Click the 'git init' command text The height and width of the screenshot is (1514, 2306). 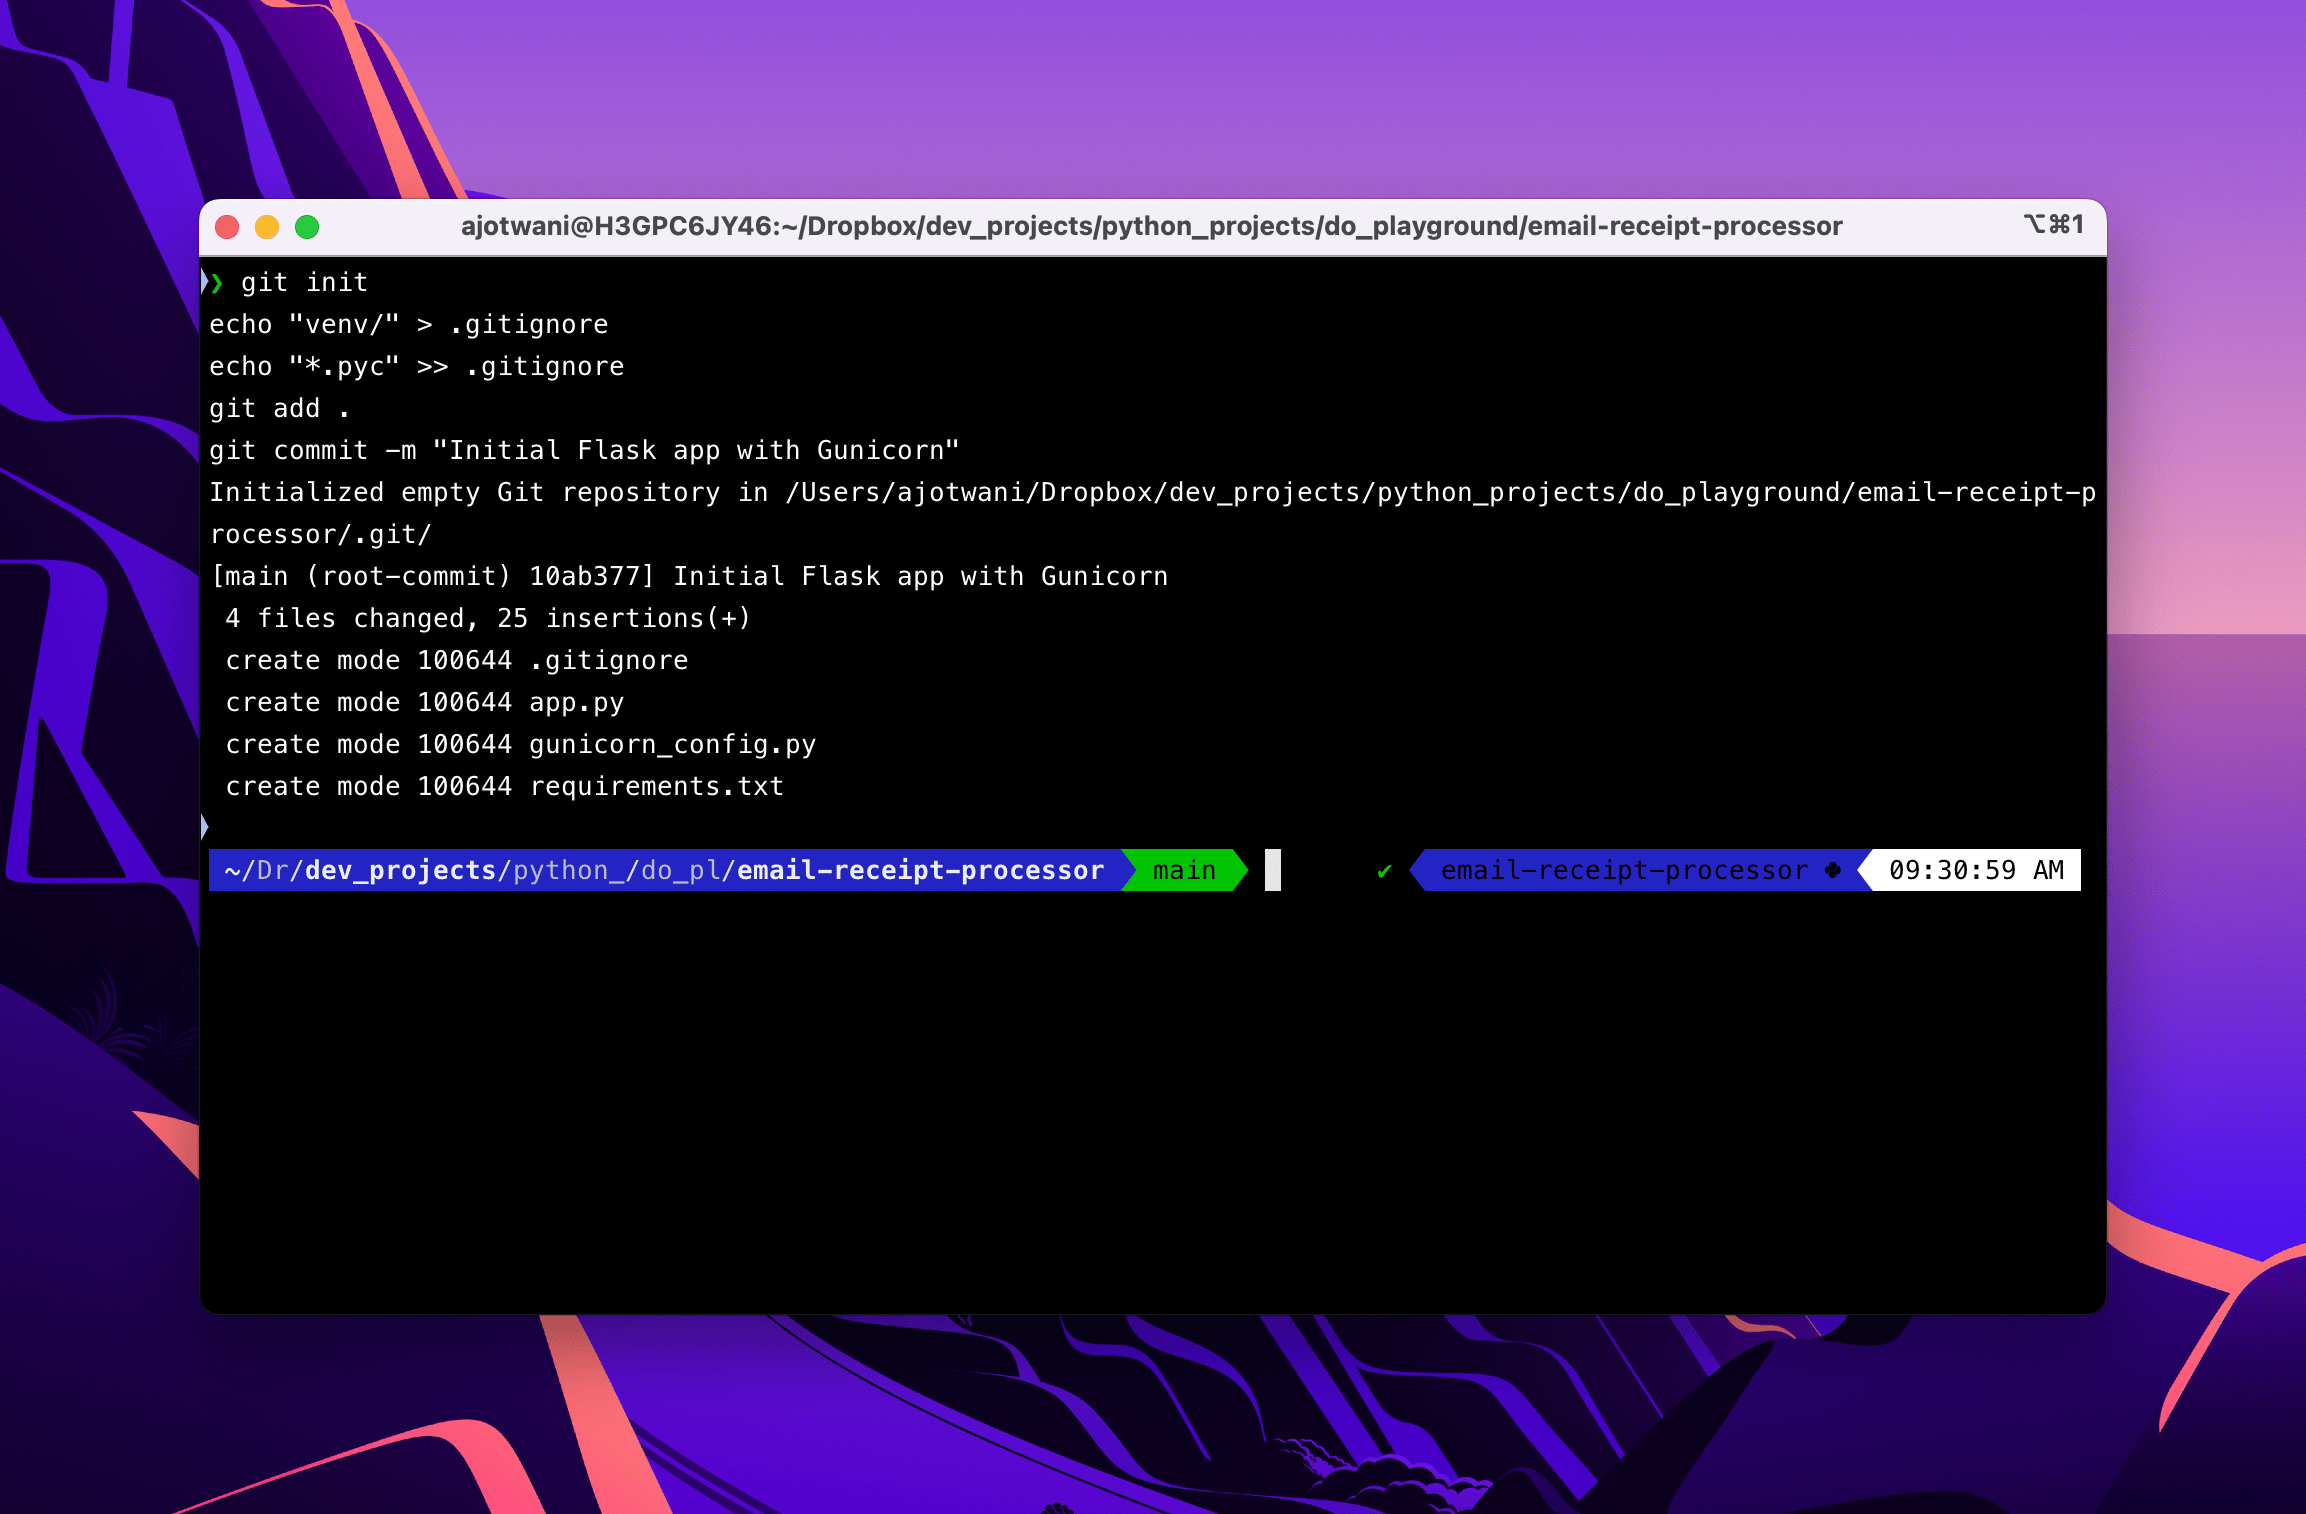click(x=305, y=283)
